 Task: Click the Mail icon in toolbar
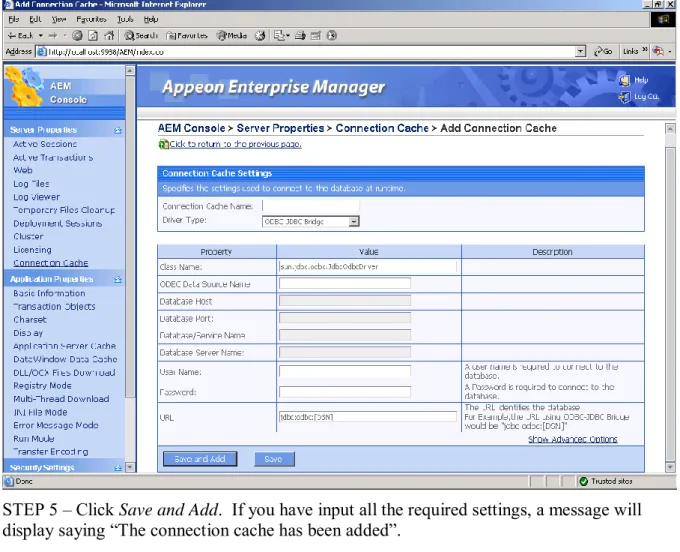pos(281,36)
